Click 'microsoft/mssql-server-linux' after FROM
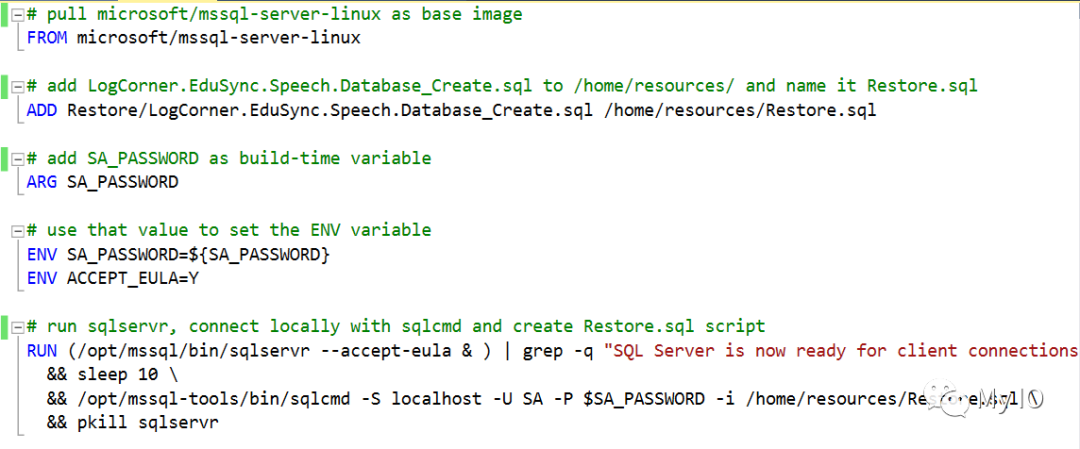This screenshot has height=449, width=1080. tap(218, 38)
